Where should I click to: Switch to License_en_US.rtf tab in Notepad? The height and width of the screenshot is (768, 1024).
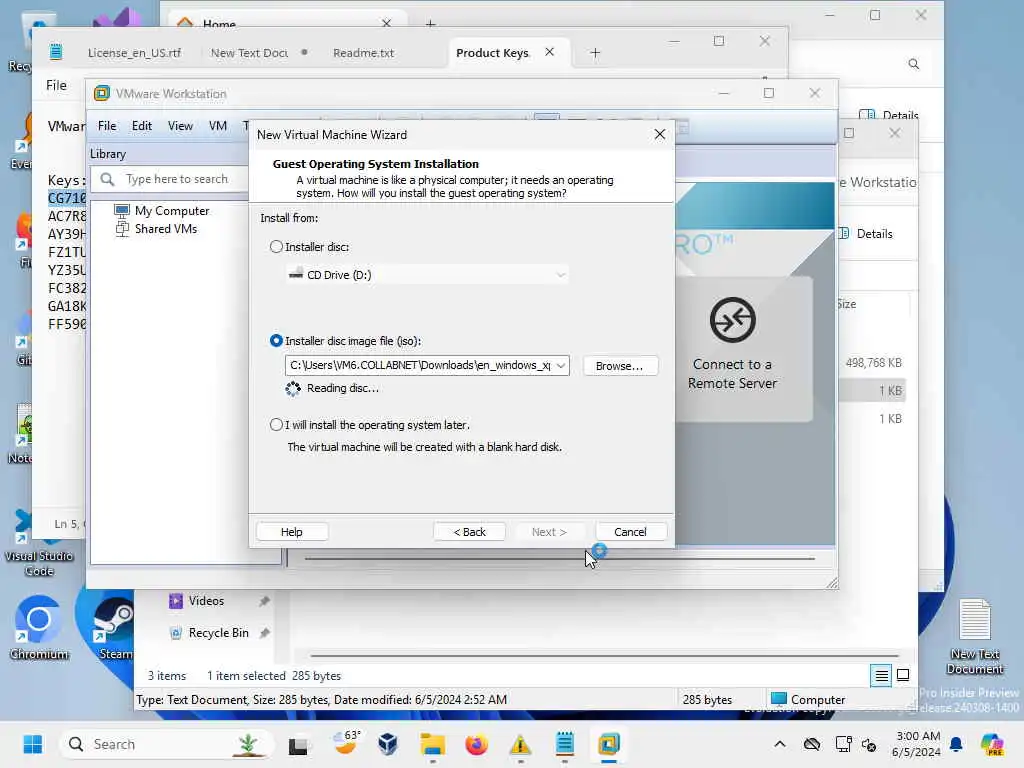pyautogui.click(x=134, y=53)
